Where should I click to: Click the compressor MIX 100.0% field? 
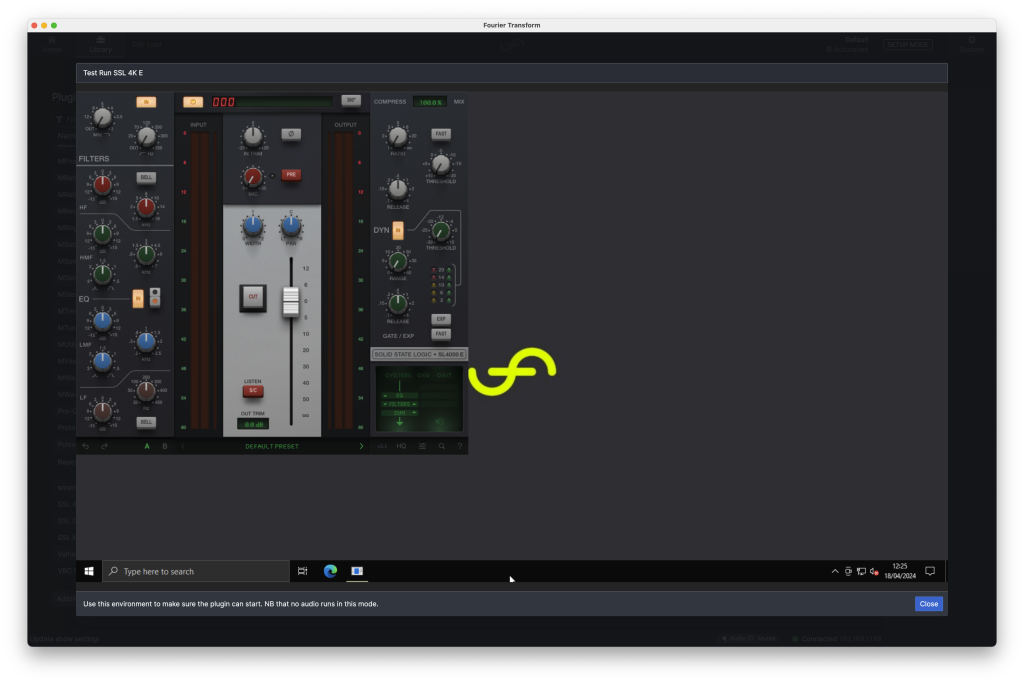(430, 102)
